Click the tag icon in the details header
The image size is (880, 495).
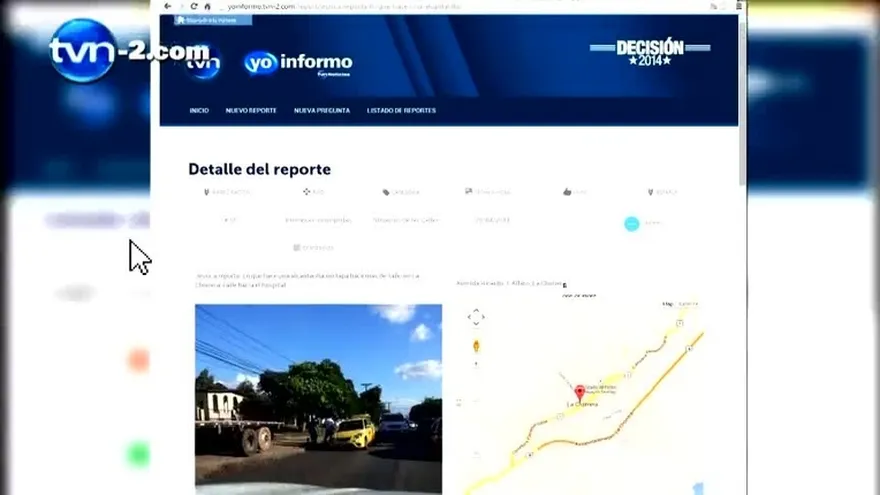click(x=386, y=192)
